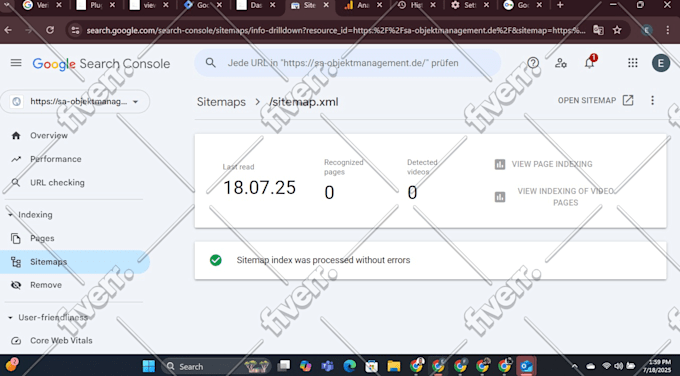Open the property selector dropdown

[75, 101]
